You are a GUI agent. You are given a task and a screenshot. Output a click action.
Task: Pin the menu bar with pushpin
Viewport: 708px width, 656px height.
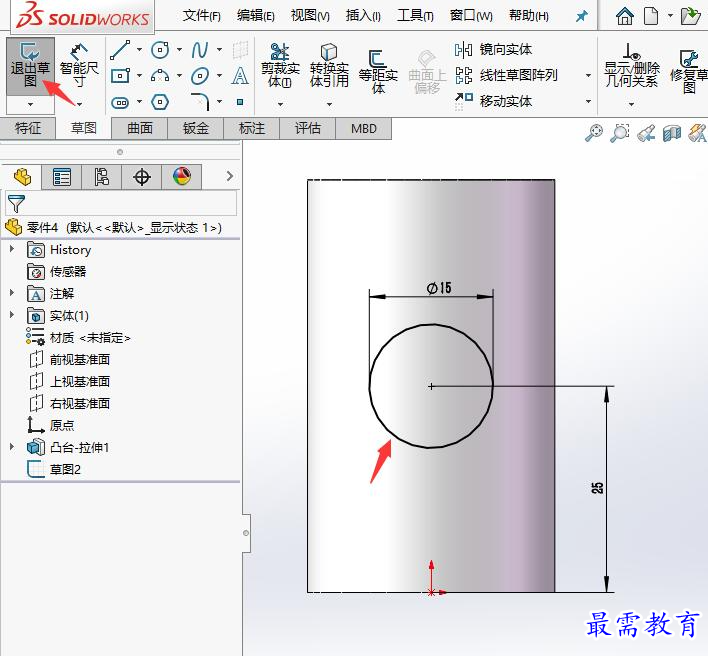[582, 17]
